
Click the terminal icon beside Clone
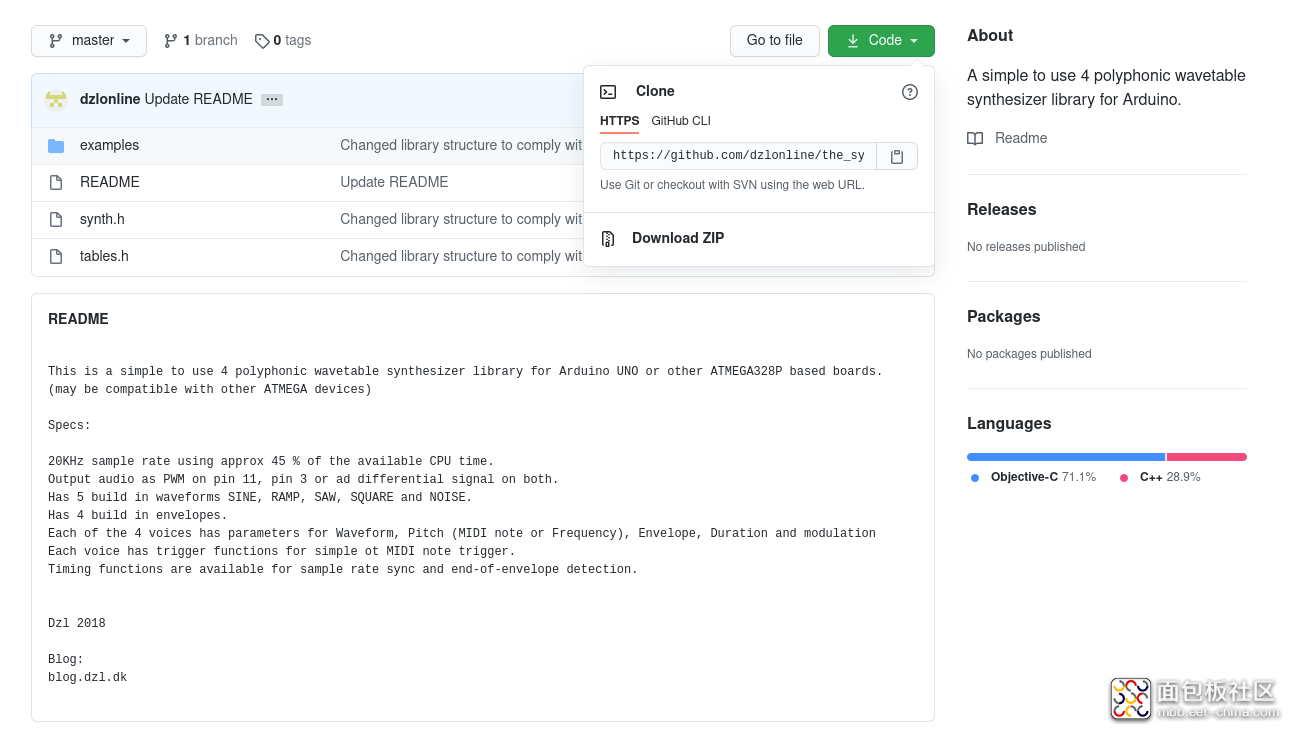[x=608, y=92]
